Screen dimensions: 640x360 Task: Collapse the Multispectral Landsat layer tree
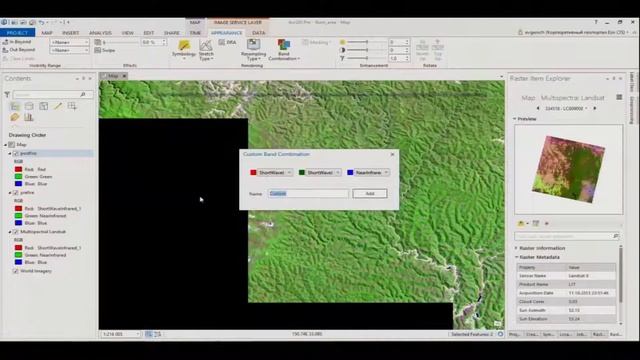tap(10, 232)
